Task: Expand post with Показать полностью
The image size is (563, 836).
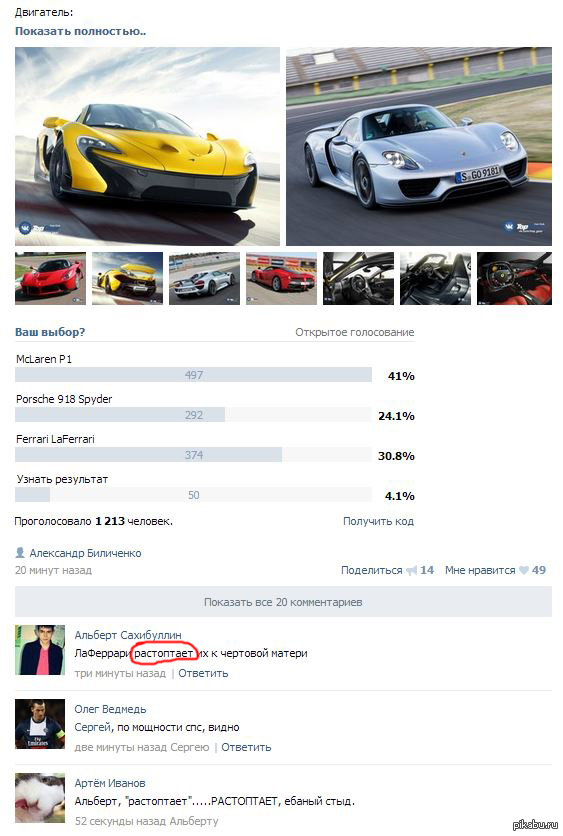Action: tap(81, 31)
